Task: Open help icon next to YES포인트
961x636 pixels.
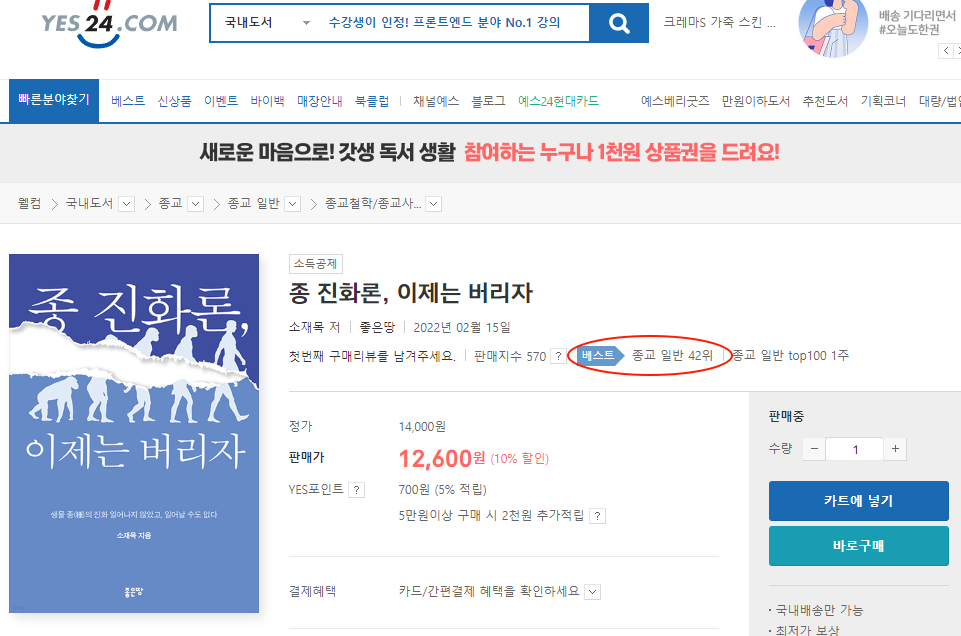Action: 357,490
